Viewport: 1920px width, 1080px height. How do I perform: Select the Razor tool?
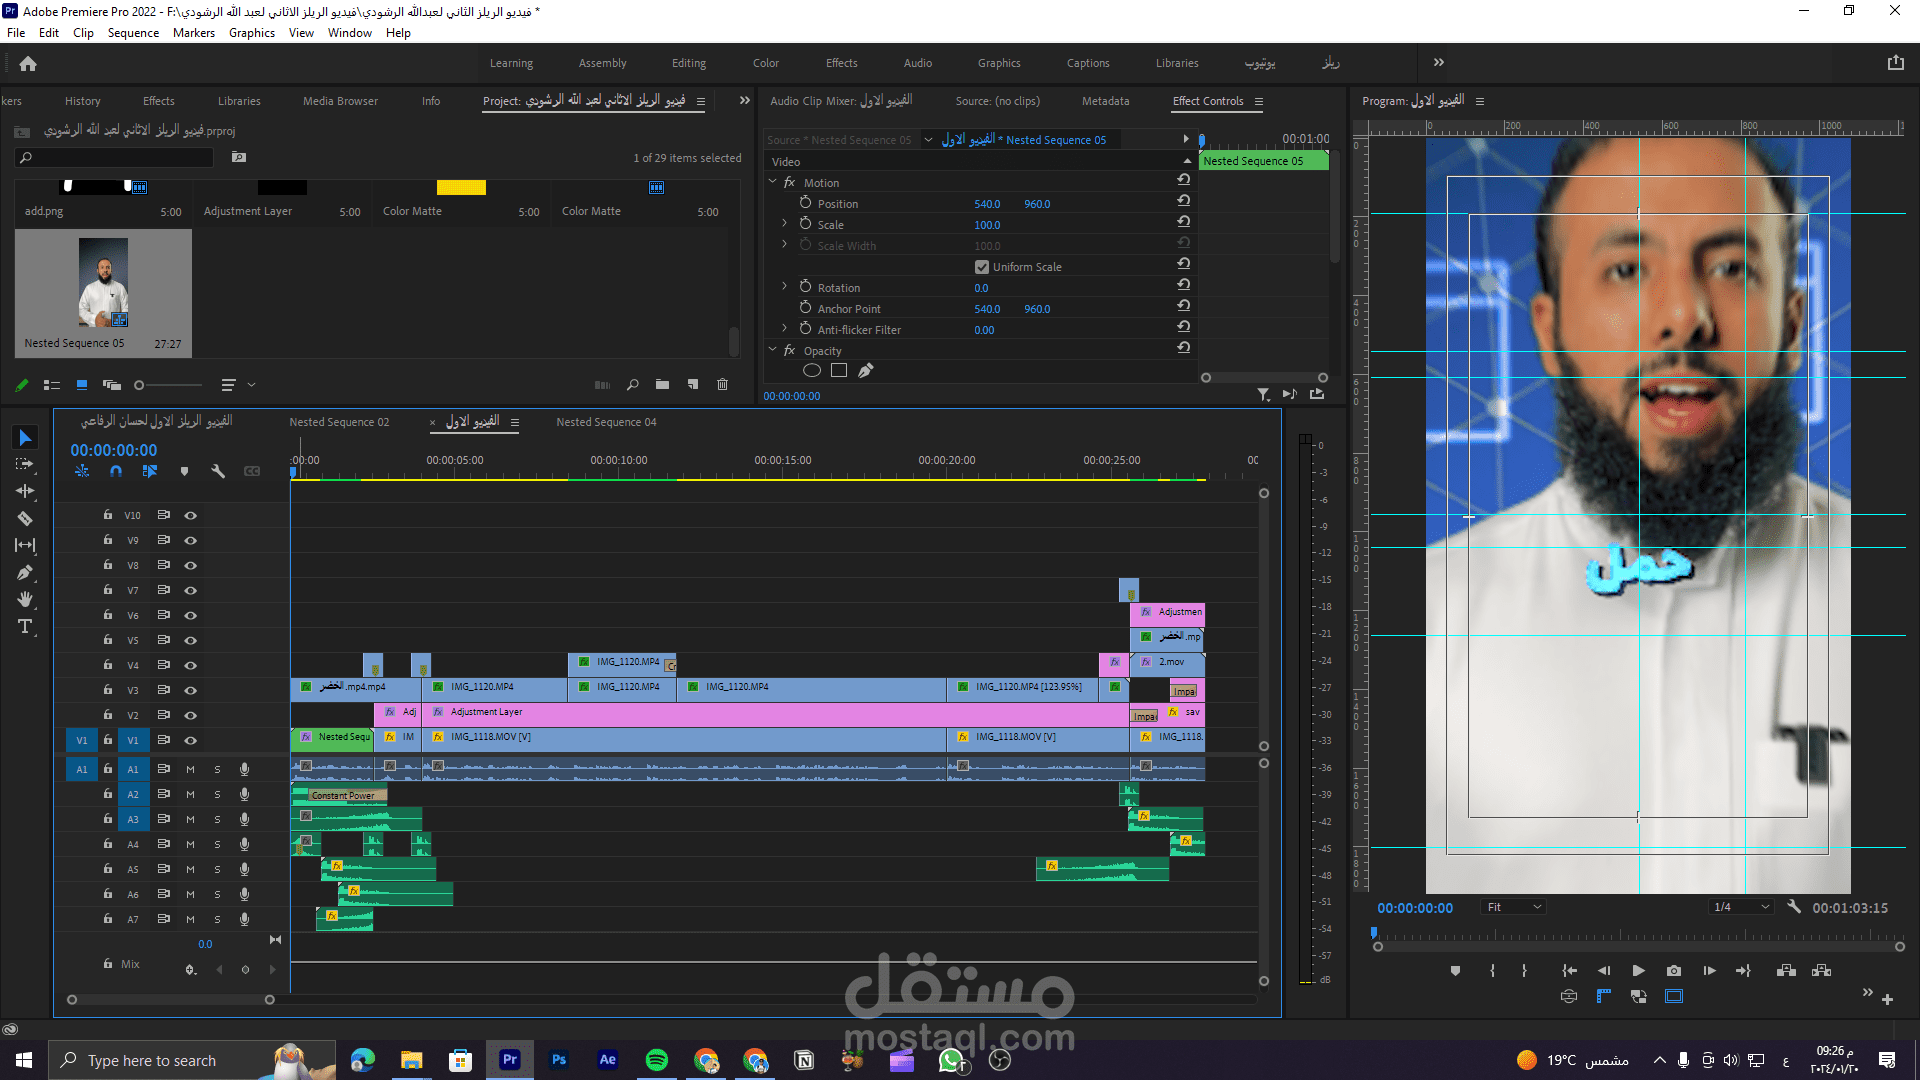coord(25,518)
